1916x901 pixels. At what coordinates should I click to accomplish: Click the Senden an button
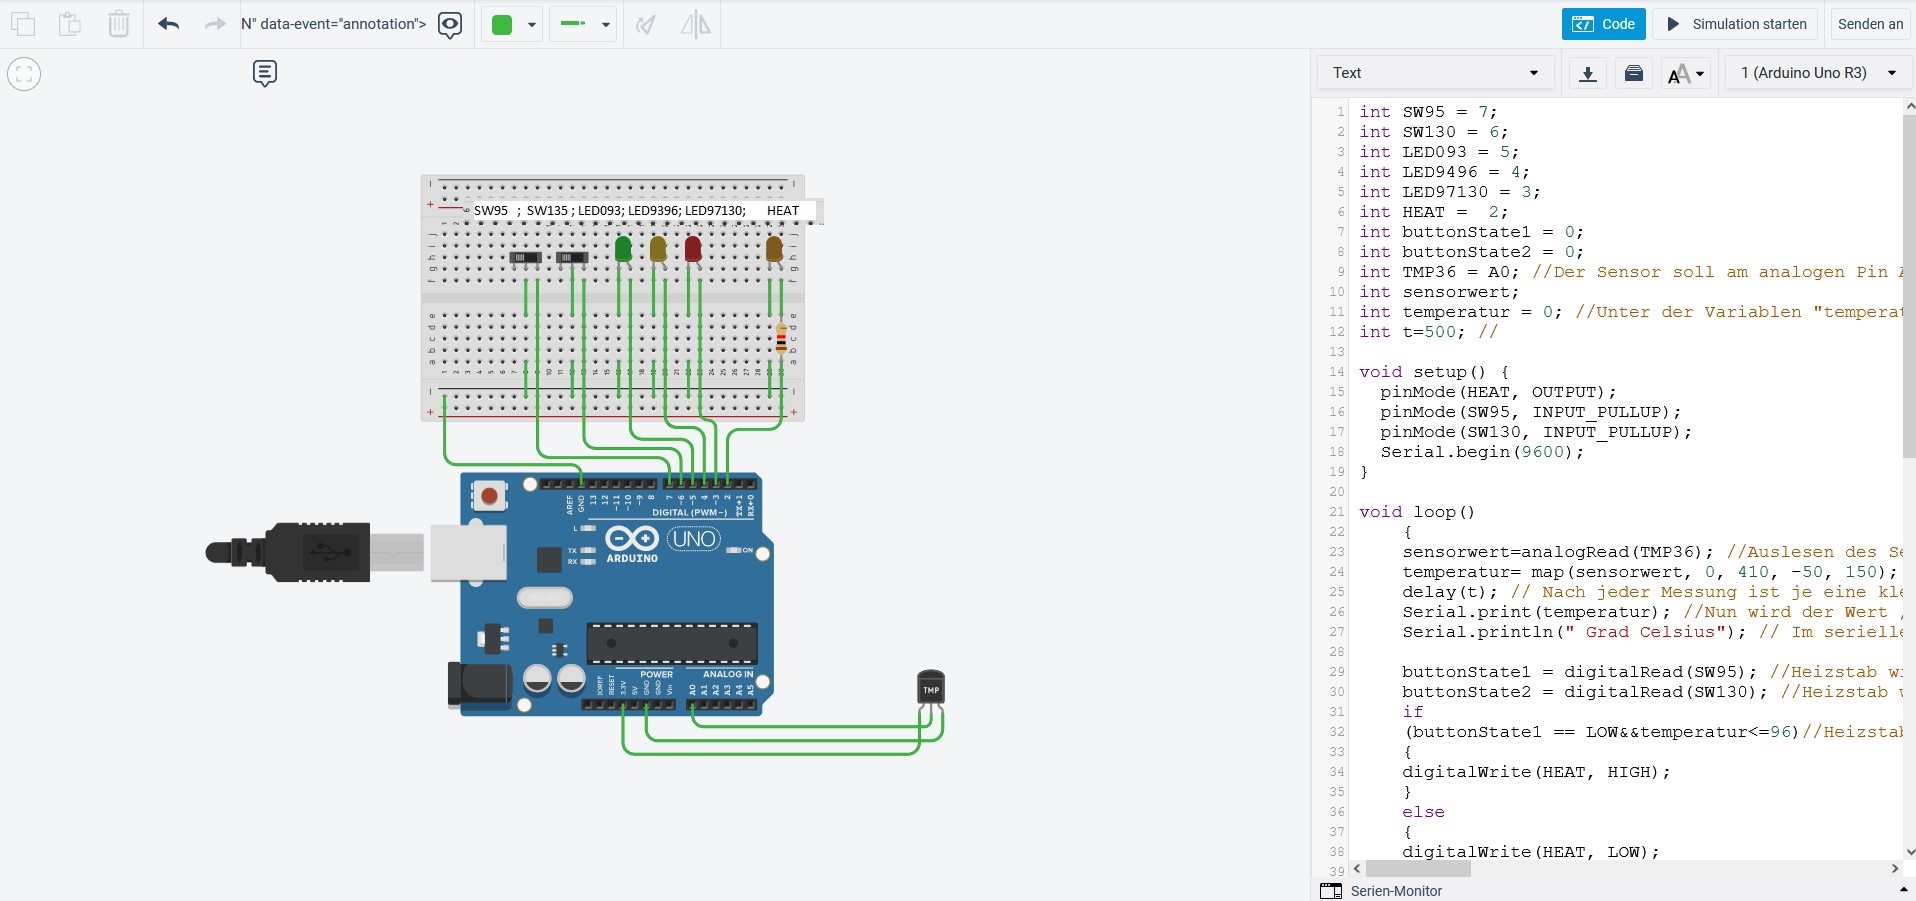point(1870,24)
